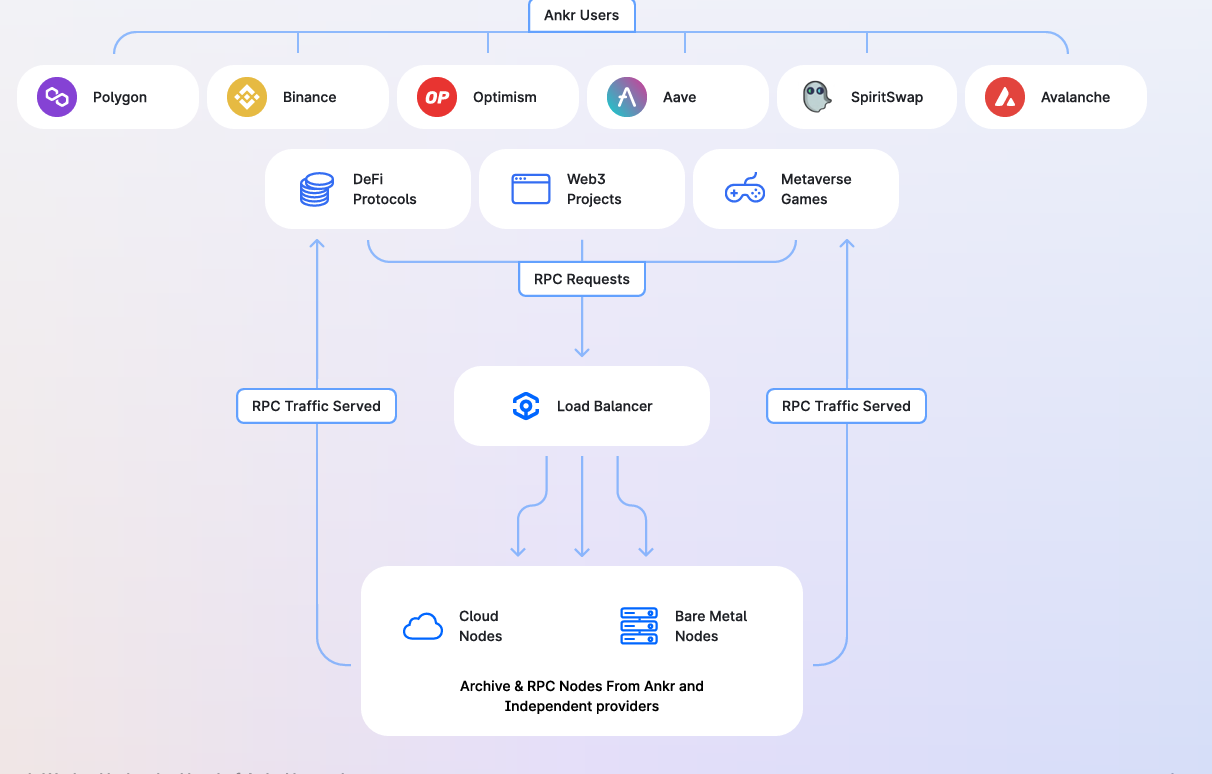1212x774 pixels.
Task: Select the right RPC Traffic Served label
Action: click(x=846, y=406)
